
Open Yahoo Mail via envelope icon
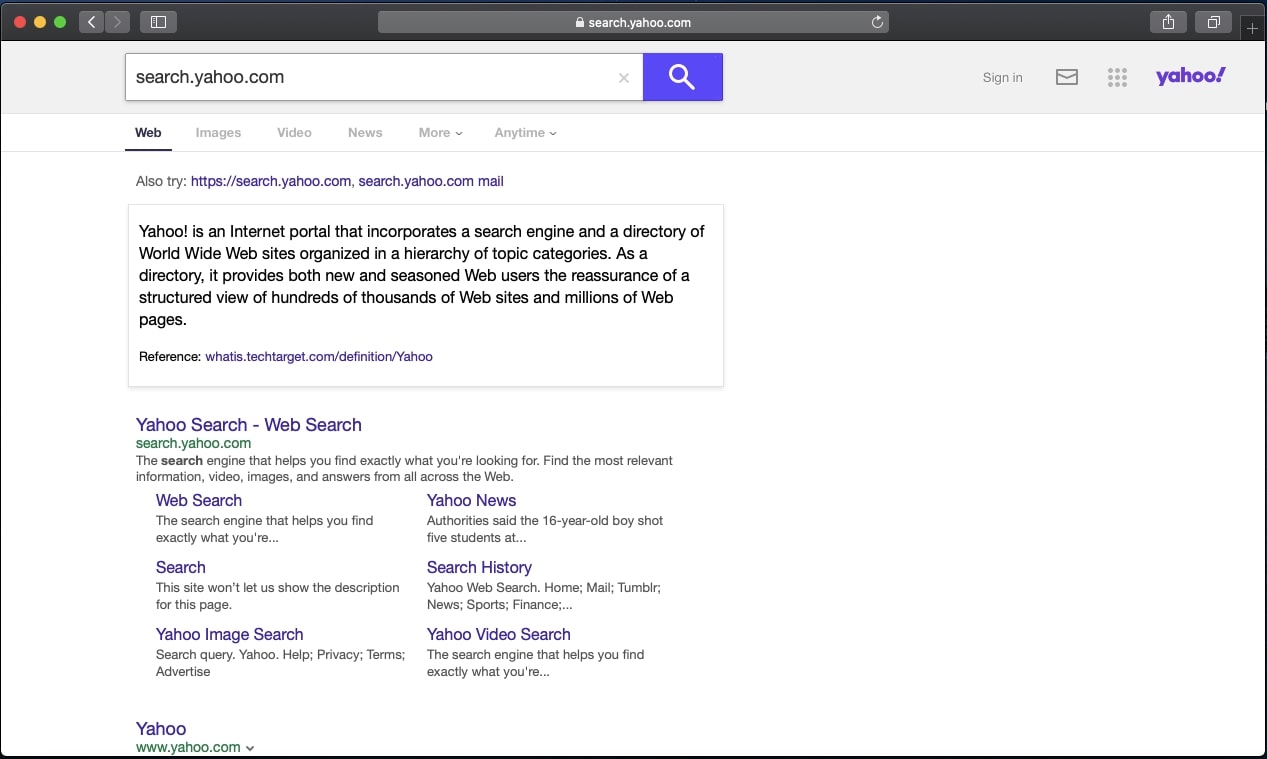pyautogui.click(x=1067, y=77)
